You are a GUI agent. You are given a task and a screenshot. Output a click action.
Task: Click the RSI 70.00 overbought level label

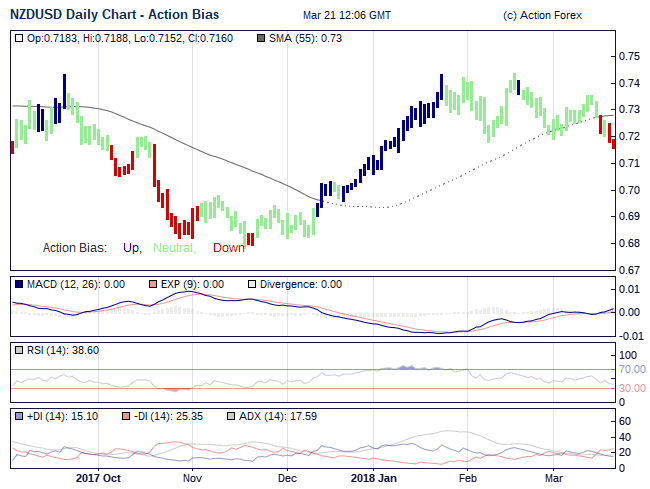point(632,369)
